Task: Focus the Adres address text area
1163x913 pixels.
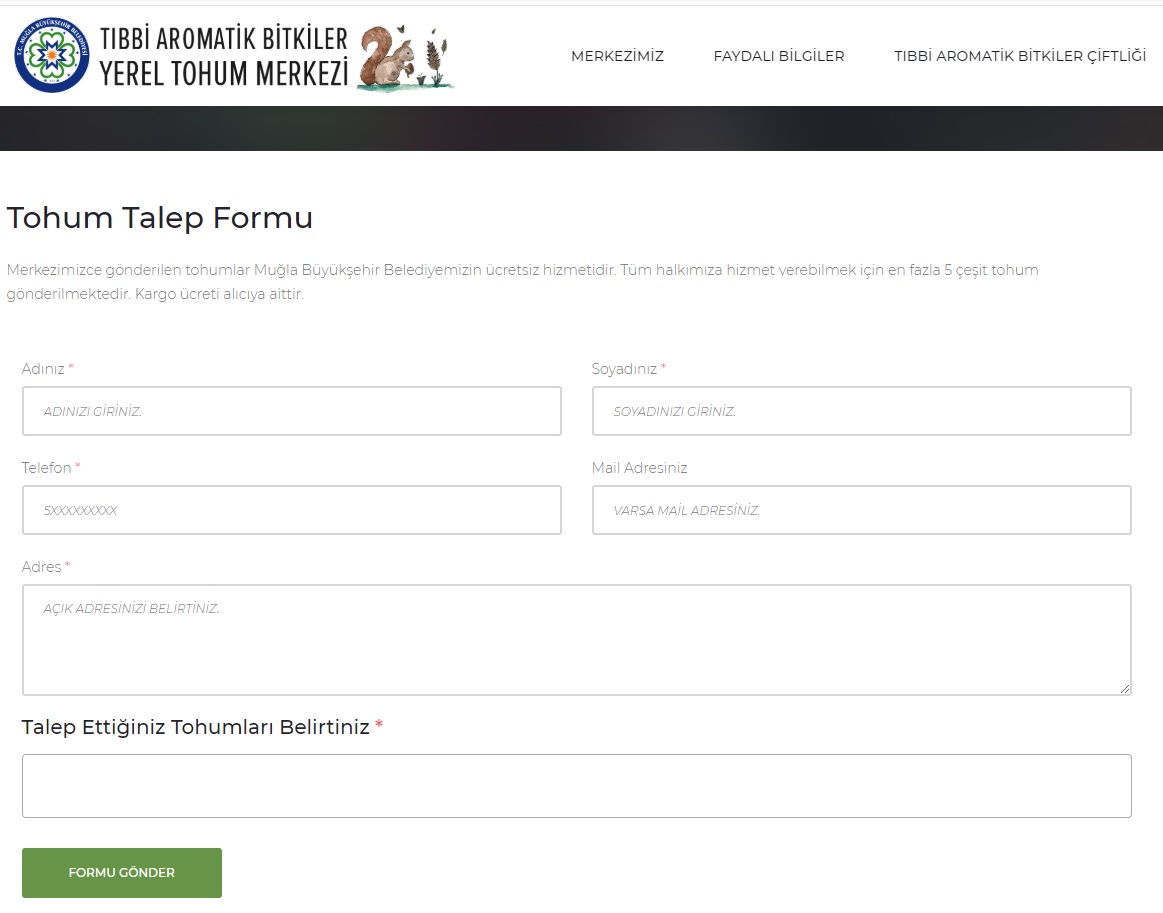Action: click(x=576, y=640)
